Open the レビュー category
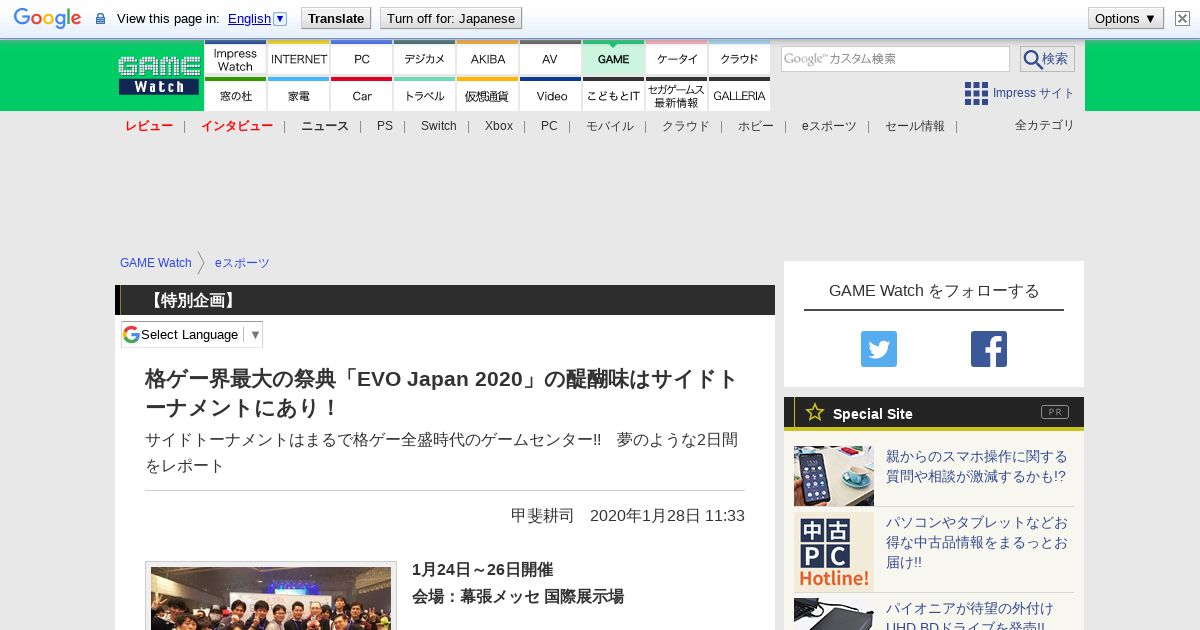The height and width of the screenshot is (630, 1200). [149, 126]
